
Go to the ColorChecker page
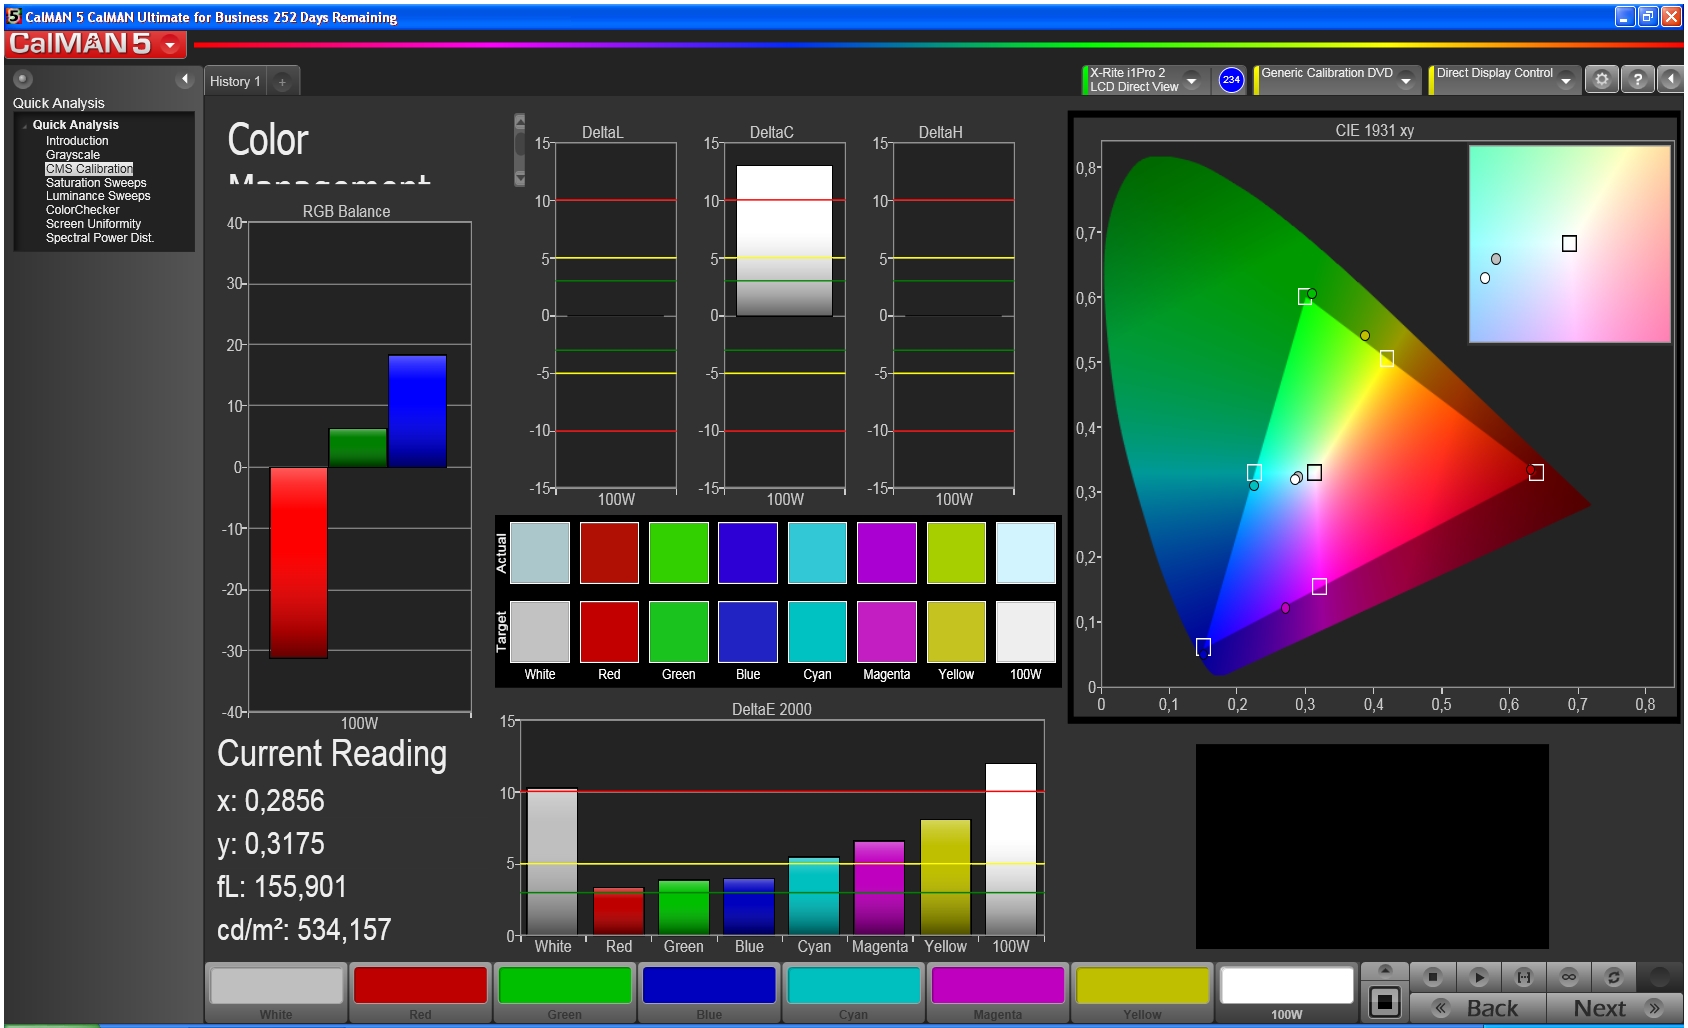coord(82,210)
